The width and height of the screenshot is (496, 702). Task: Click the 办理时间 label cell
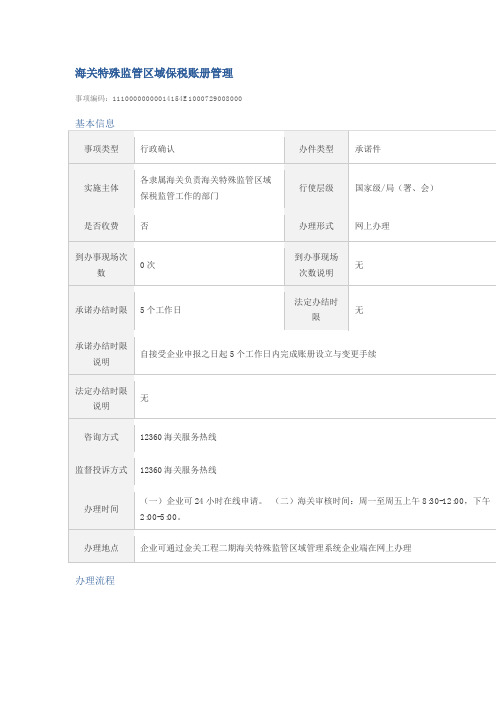(x=101, y=509)
